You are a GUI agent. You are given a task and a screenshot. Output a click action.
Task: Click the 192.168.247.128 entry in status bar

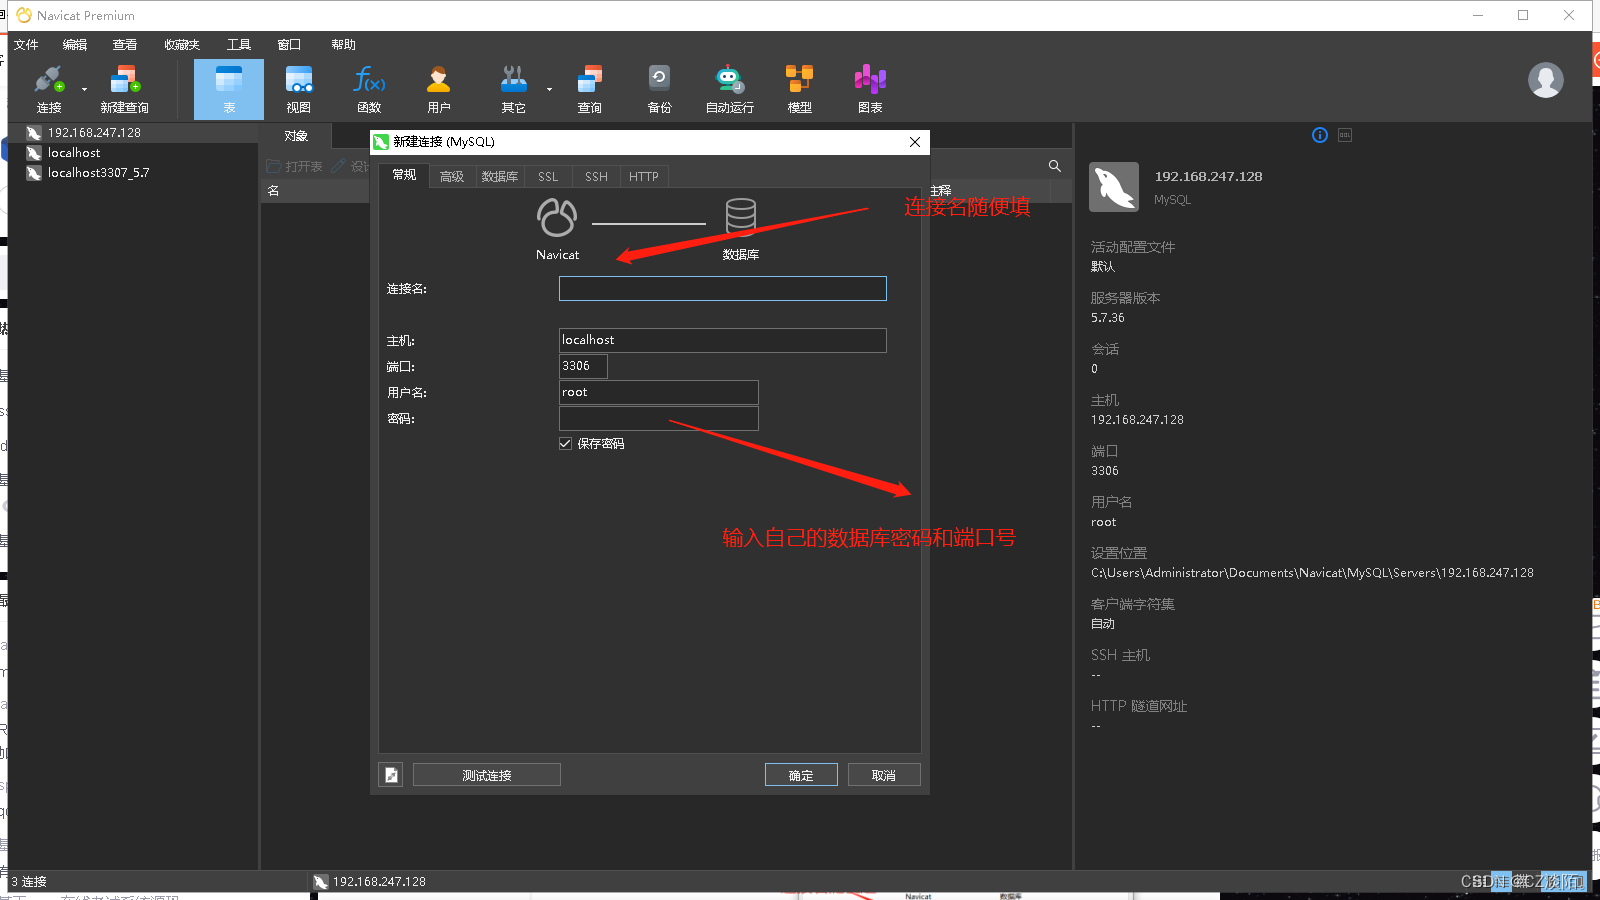click(369, 882)
